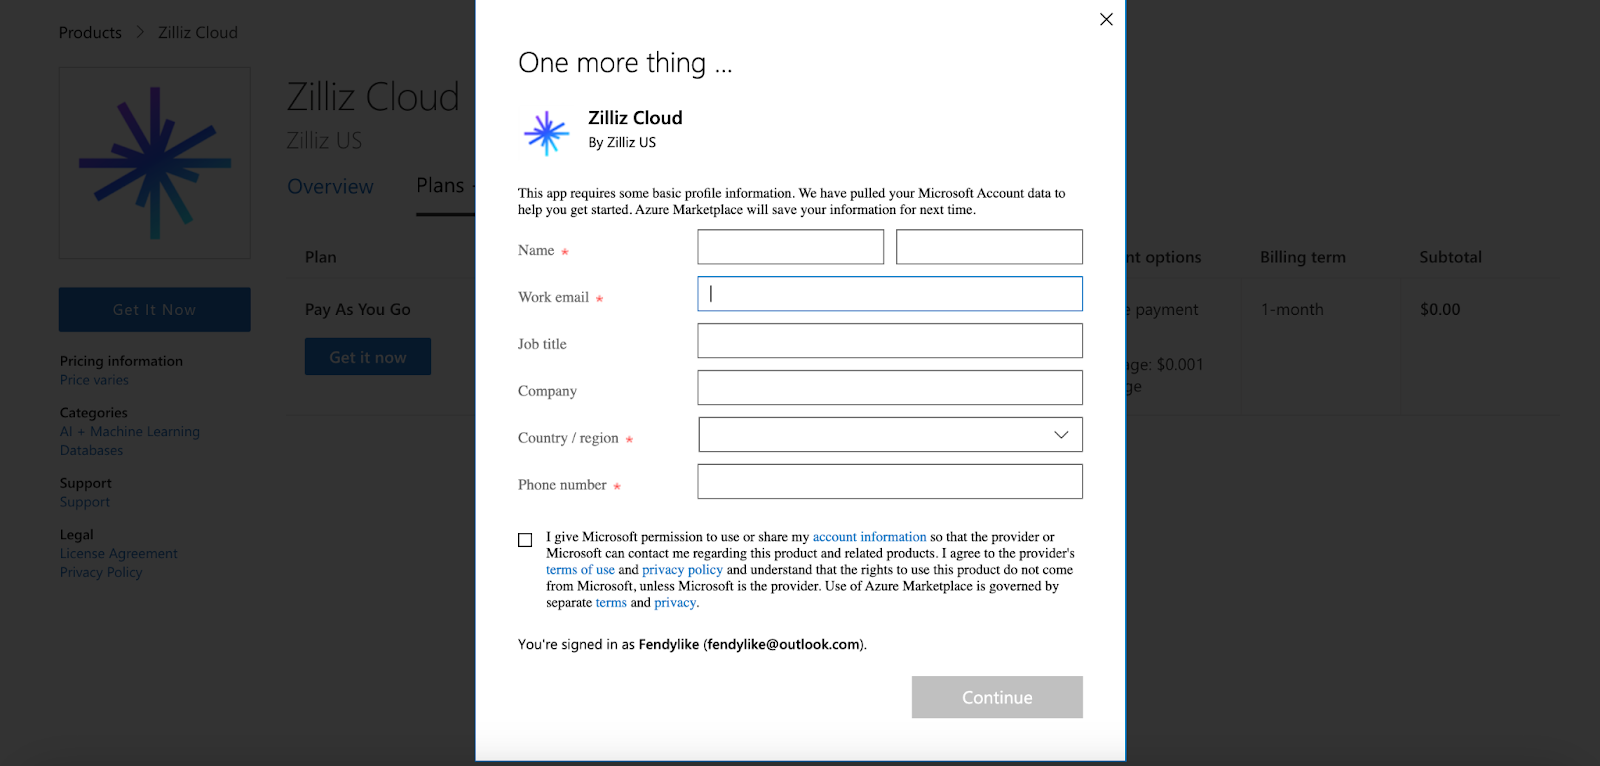Viewport: 1600px width, 766px height.
Task: Go to Products in the breadcrumb
Action: (90, 33)
